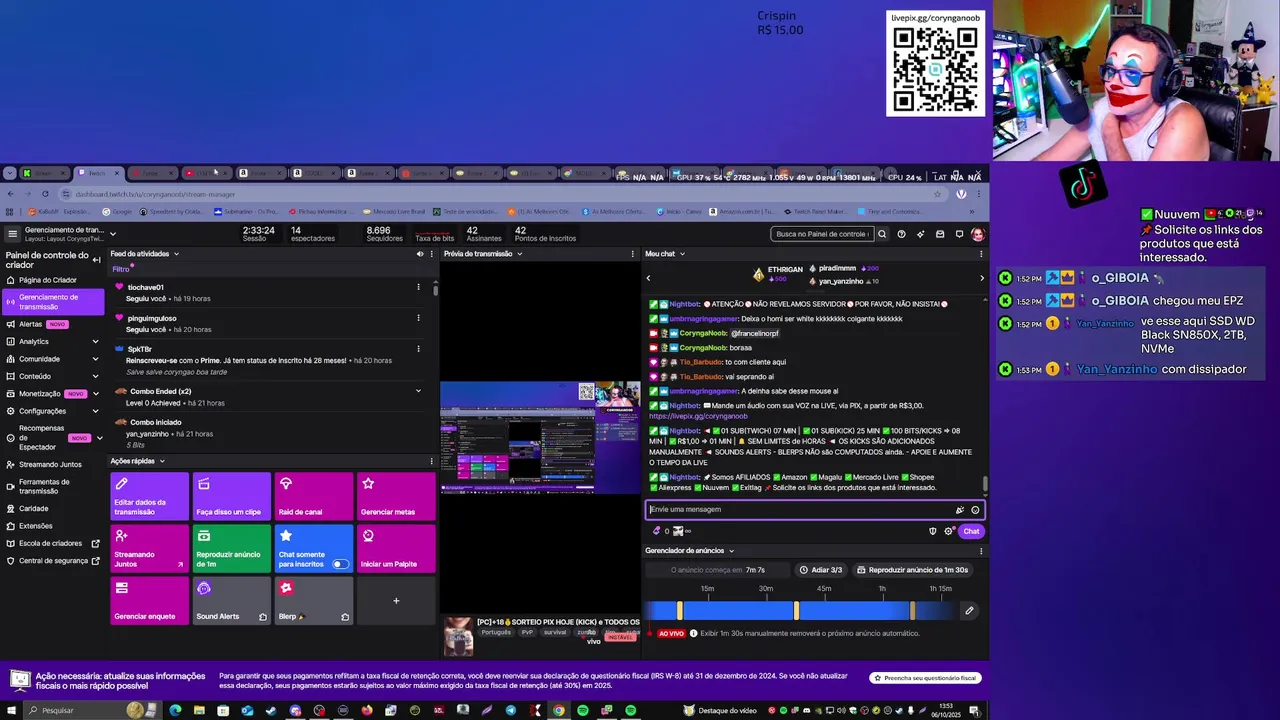Open the Blerp extension tile
The width and height of the screenshot is (1280, 720).
click(x=313, y=601)
